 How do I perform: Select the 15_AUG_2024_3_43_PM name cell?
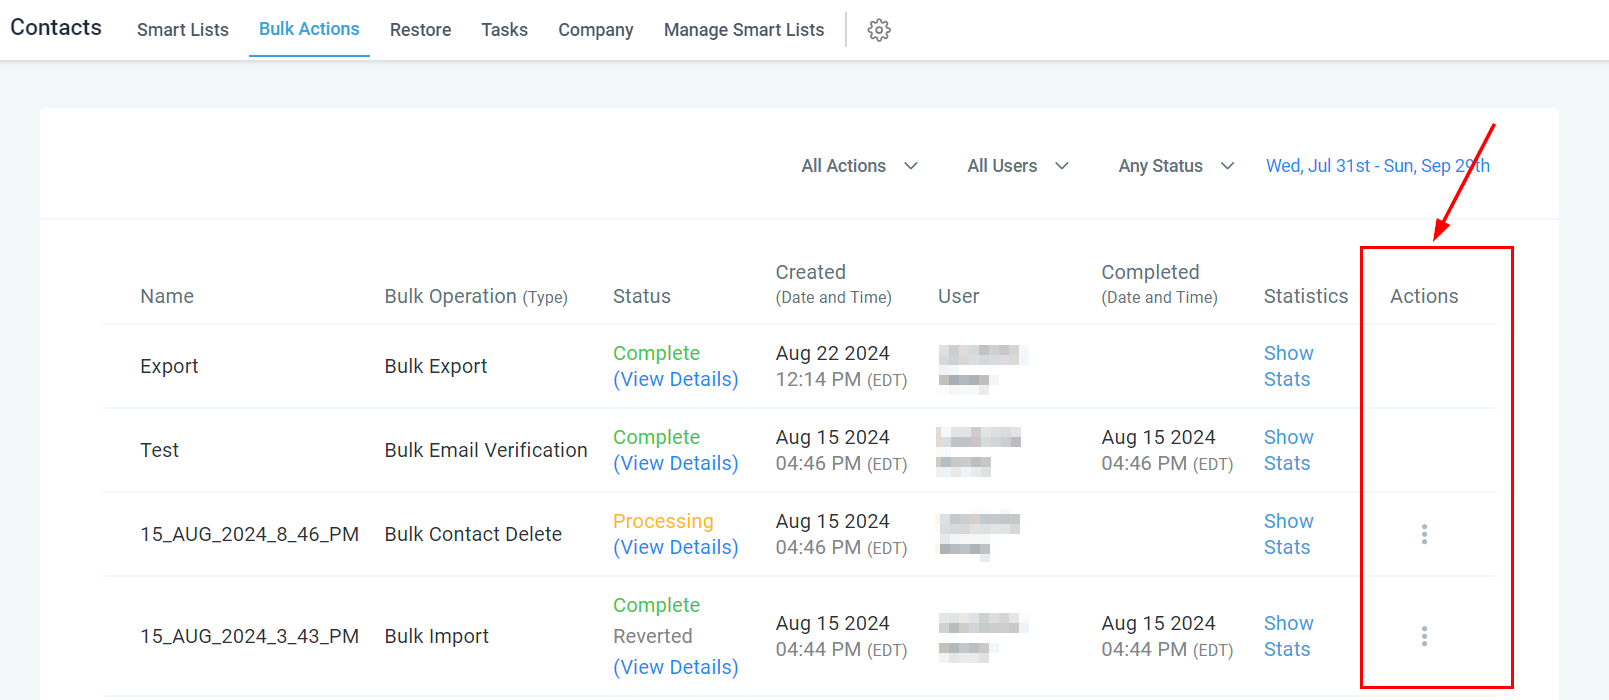(249, 636)
